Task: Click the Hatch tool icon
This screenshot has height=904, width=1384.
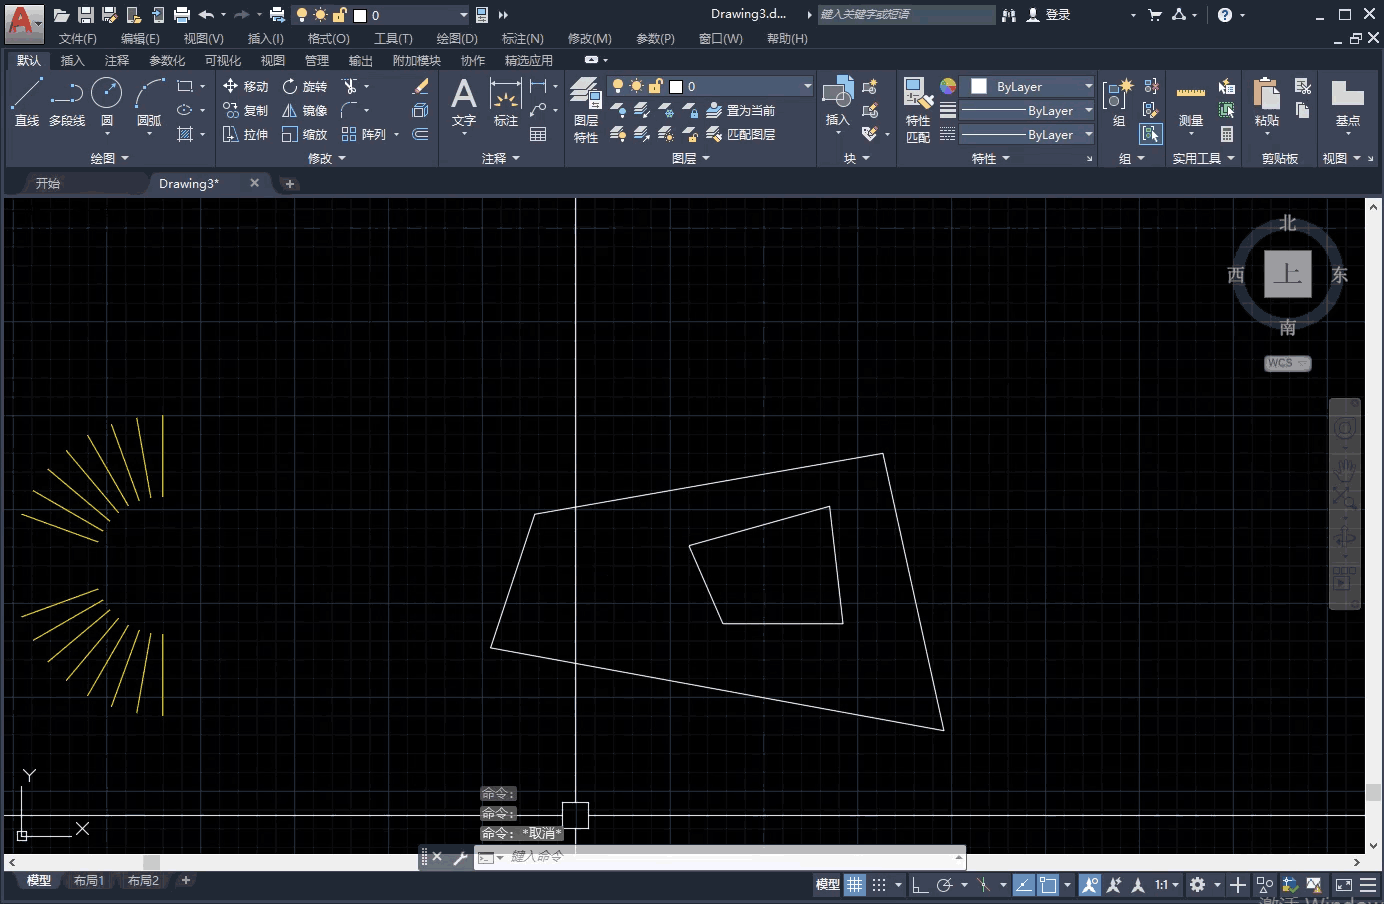Action: (x=185, y=134)
